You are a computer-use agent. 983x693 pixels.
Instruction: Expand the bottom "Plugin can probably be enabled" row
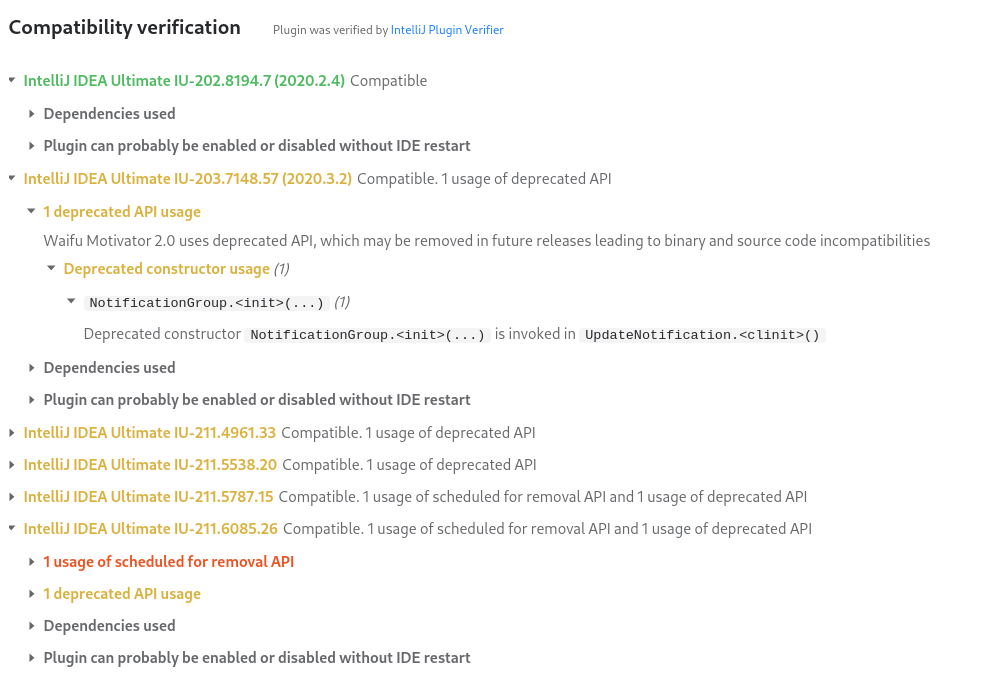[x=31, y=658]
